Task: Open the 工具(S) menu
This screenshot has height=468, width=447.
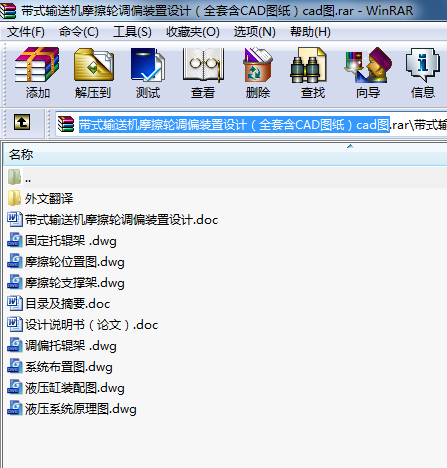Action: coord(132,32)
